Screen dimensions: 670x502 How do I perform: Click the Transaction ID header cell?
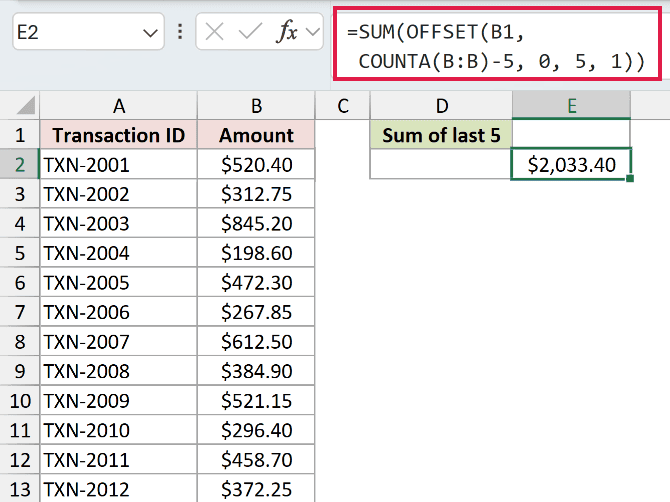[118, 135]
